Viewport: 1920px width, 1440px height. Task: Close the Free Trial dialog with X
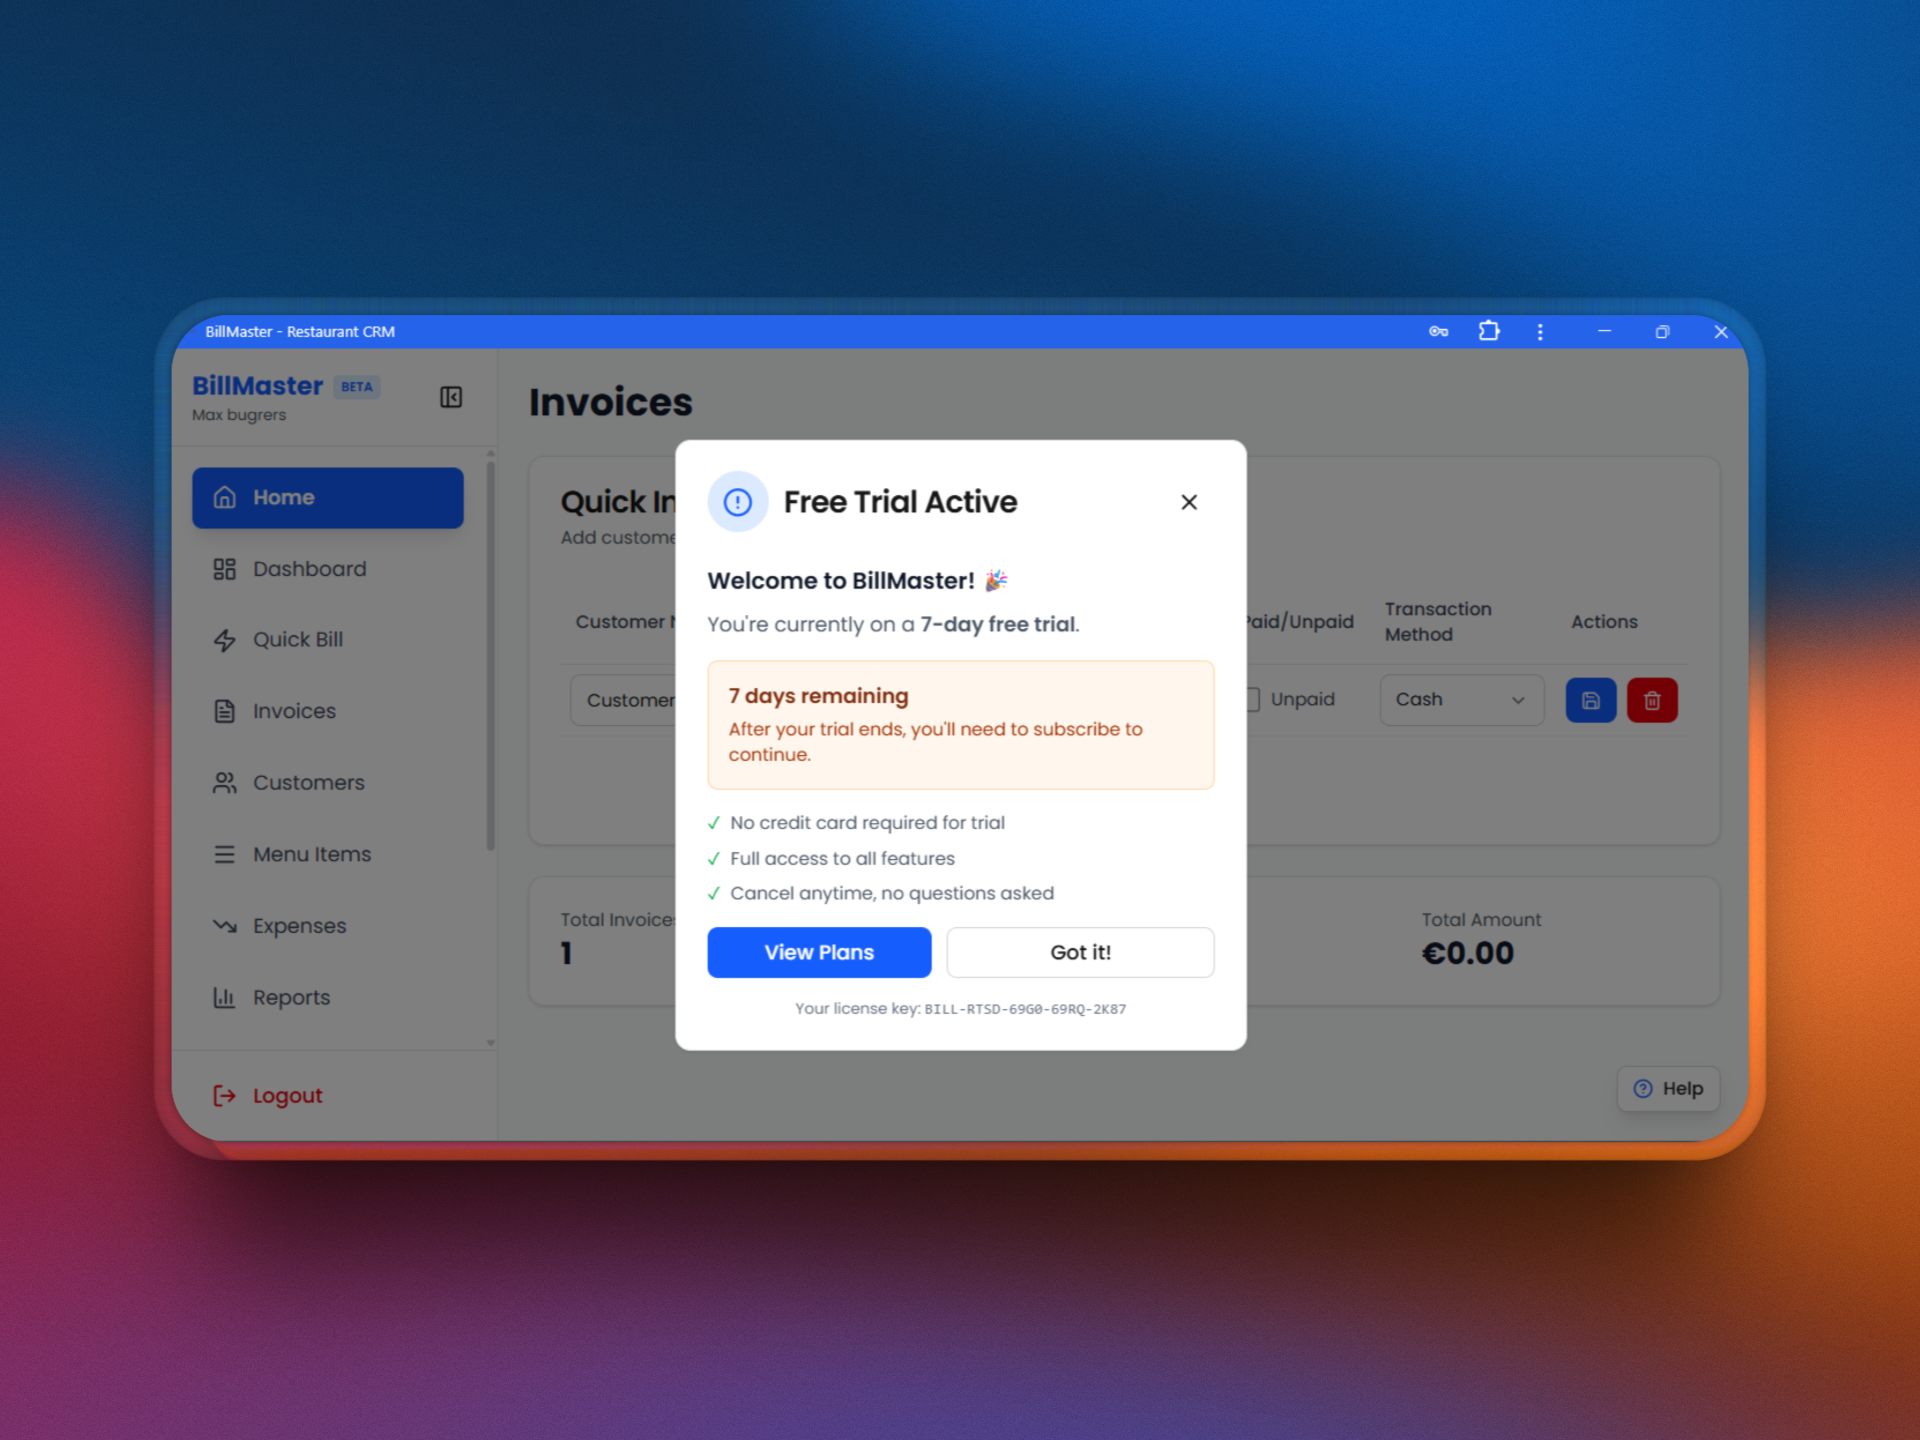(1188, 502)
